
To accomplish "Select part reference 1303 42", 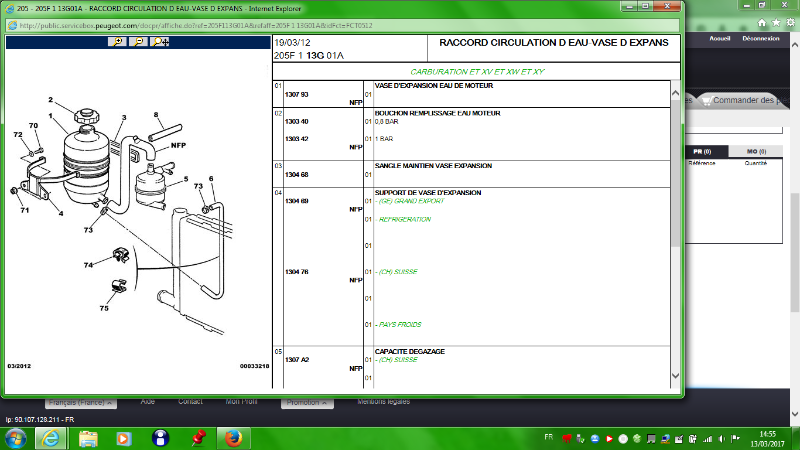I will coord(296,139).
